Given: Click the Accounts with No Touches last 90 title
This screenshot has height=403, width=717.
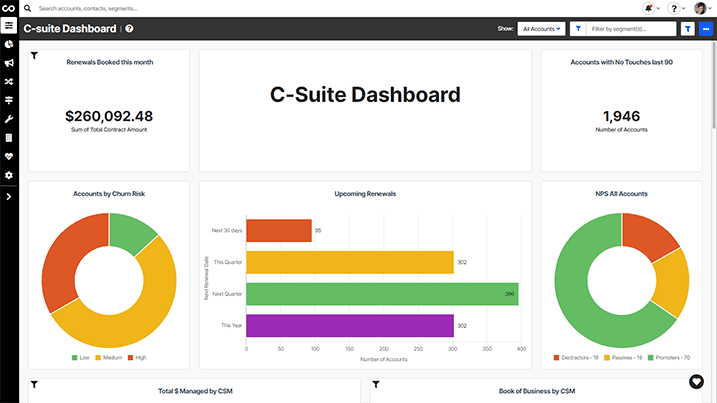Looking at the screenshot, I should [x=621, y=62].
